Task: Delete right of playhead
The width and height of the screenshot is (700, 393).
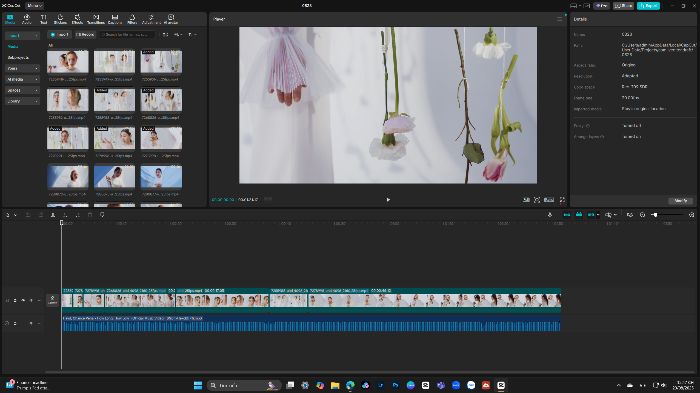Action: (x=77, y=215)
